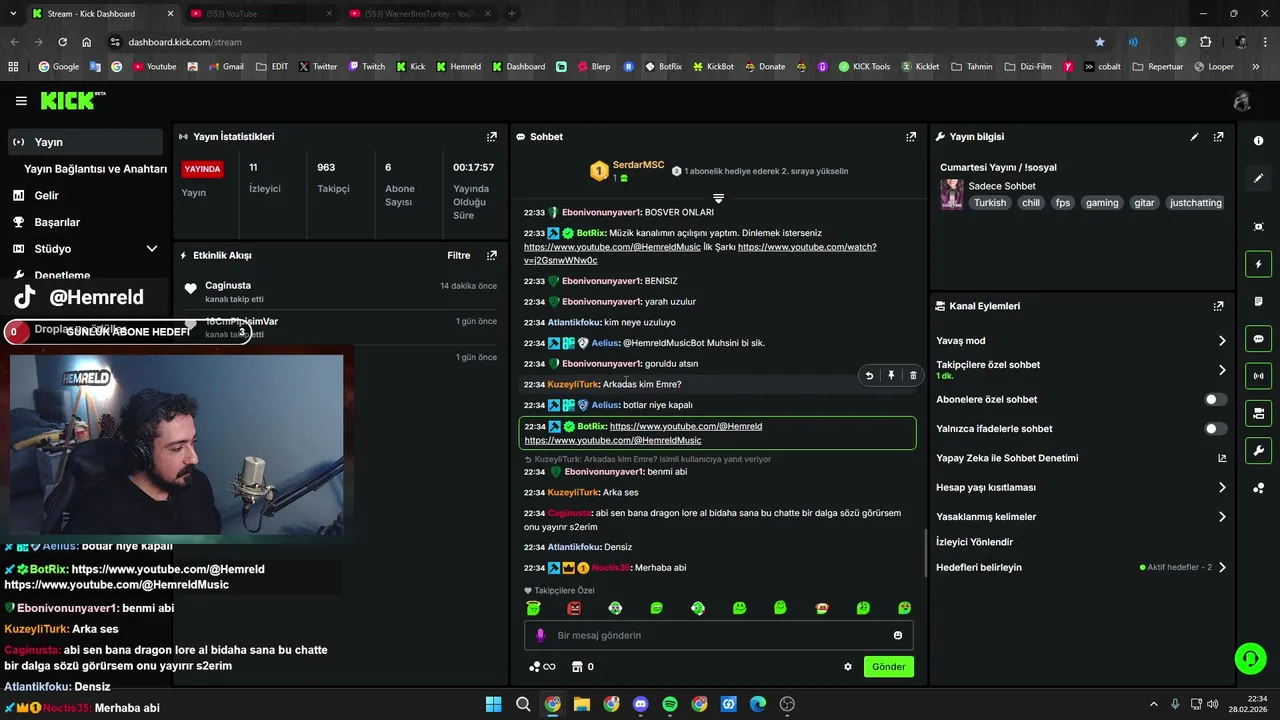Viewport: 1280px width, 720px height.
Task: Select Yayın in left sidebar
Action: tap(85, 142)
